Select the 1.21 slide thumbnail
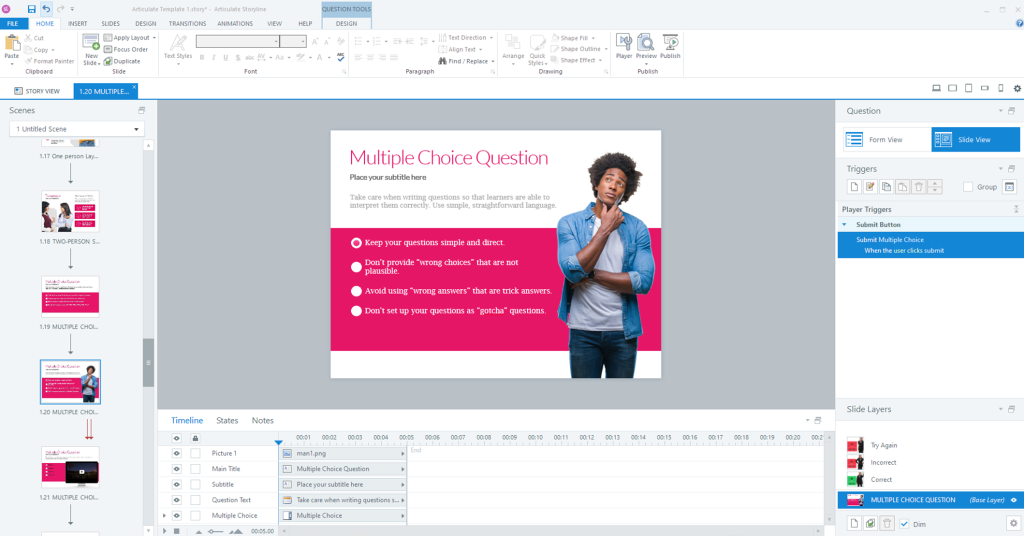Screen dimensions: 1024x536 click(x=70, y=467)
